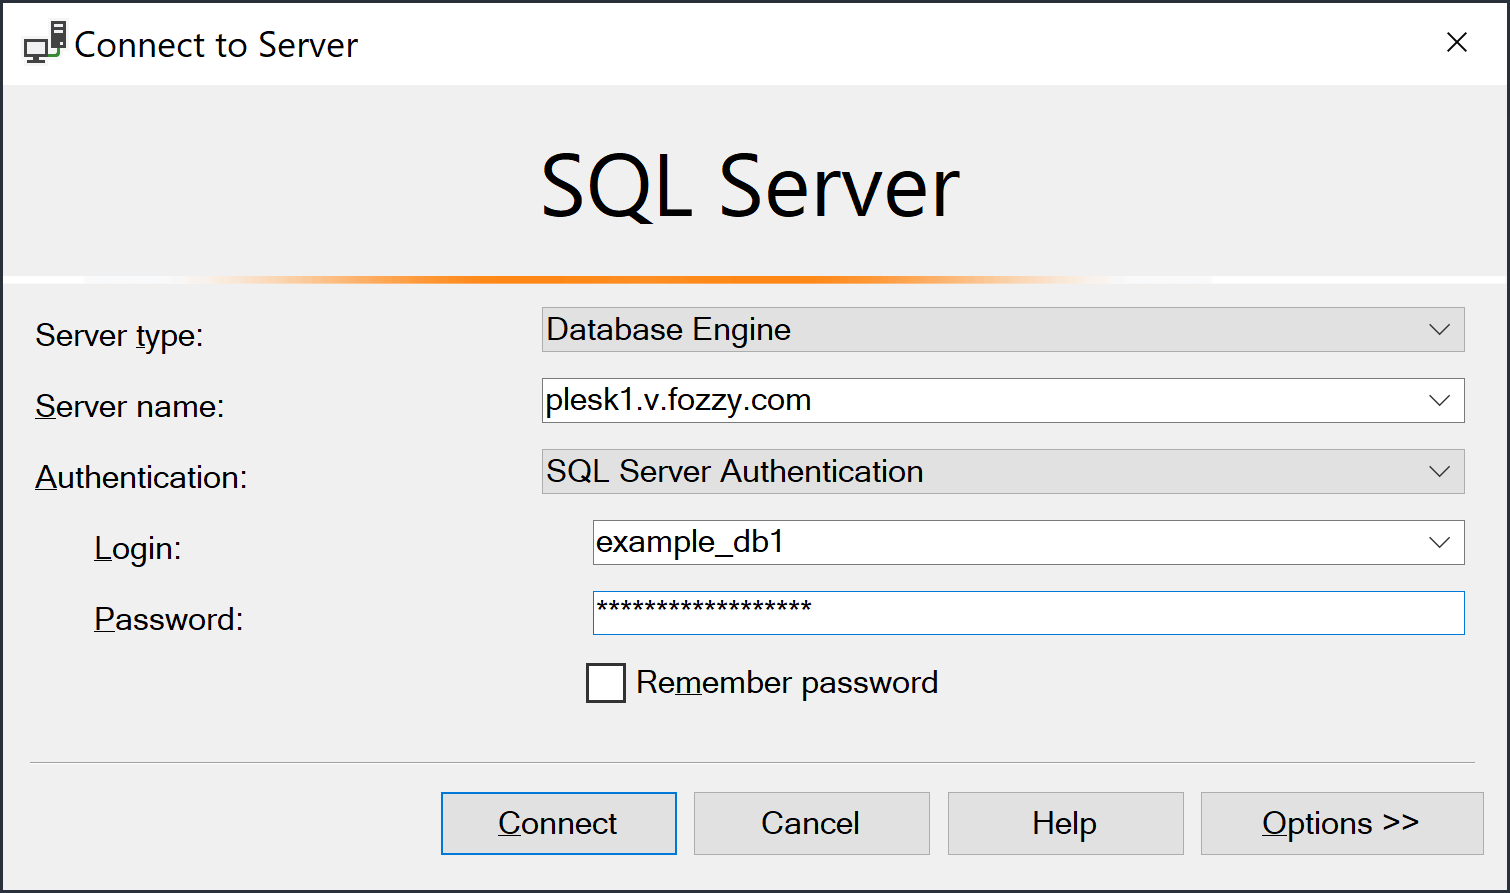Click the Login text example_db1
The width and height of the screenshot is (1510, 893).
click(690, 542)
